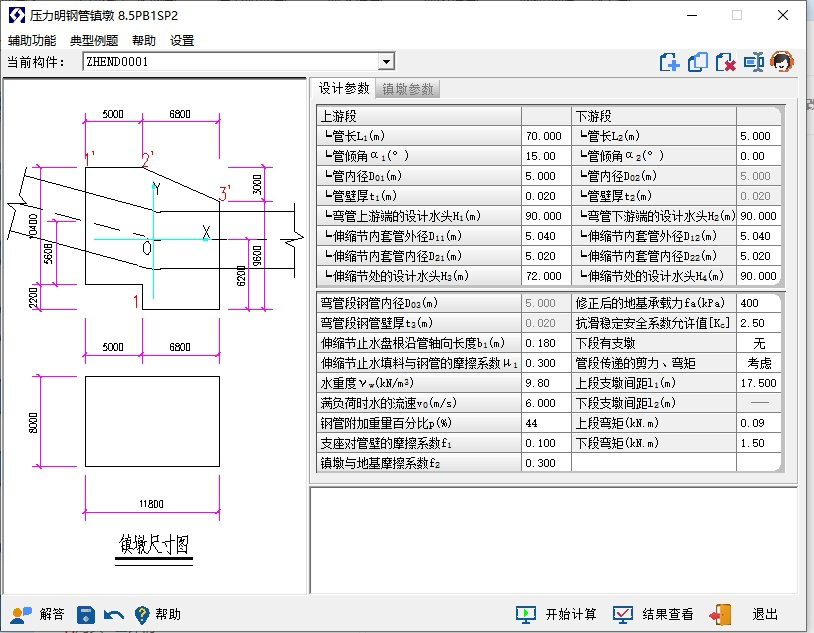Select the 管长L₁ value 70.000
Image resolution: width=814 pixels, height=633 pixels.
click(x=546, y=136)
